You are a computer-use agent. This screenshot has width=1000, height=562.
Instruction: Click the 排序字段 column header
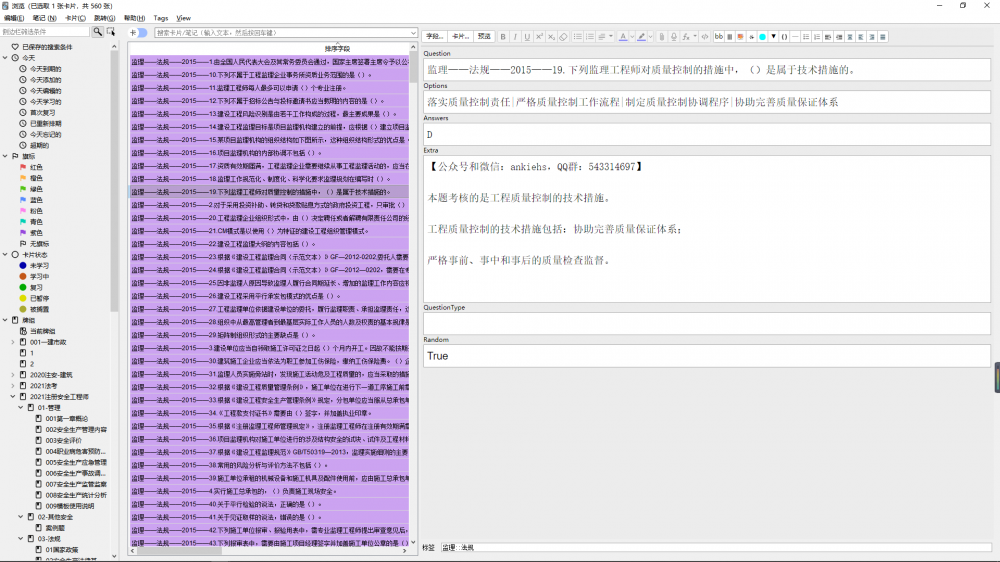(337, 48)
